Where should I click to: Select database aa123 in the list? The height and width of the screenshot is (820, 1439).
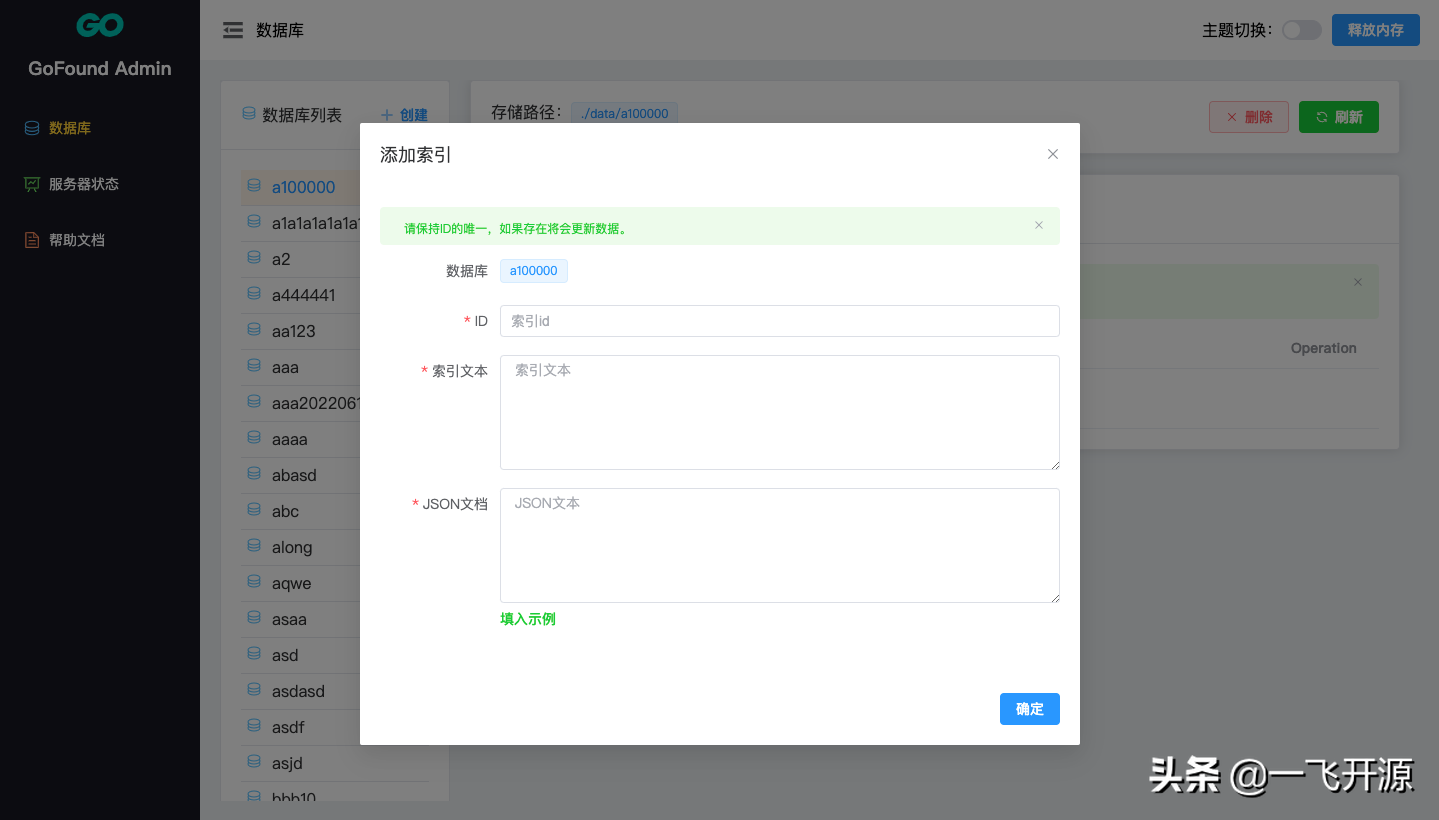tap(300, 331)
